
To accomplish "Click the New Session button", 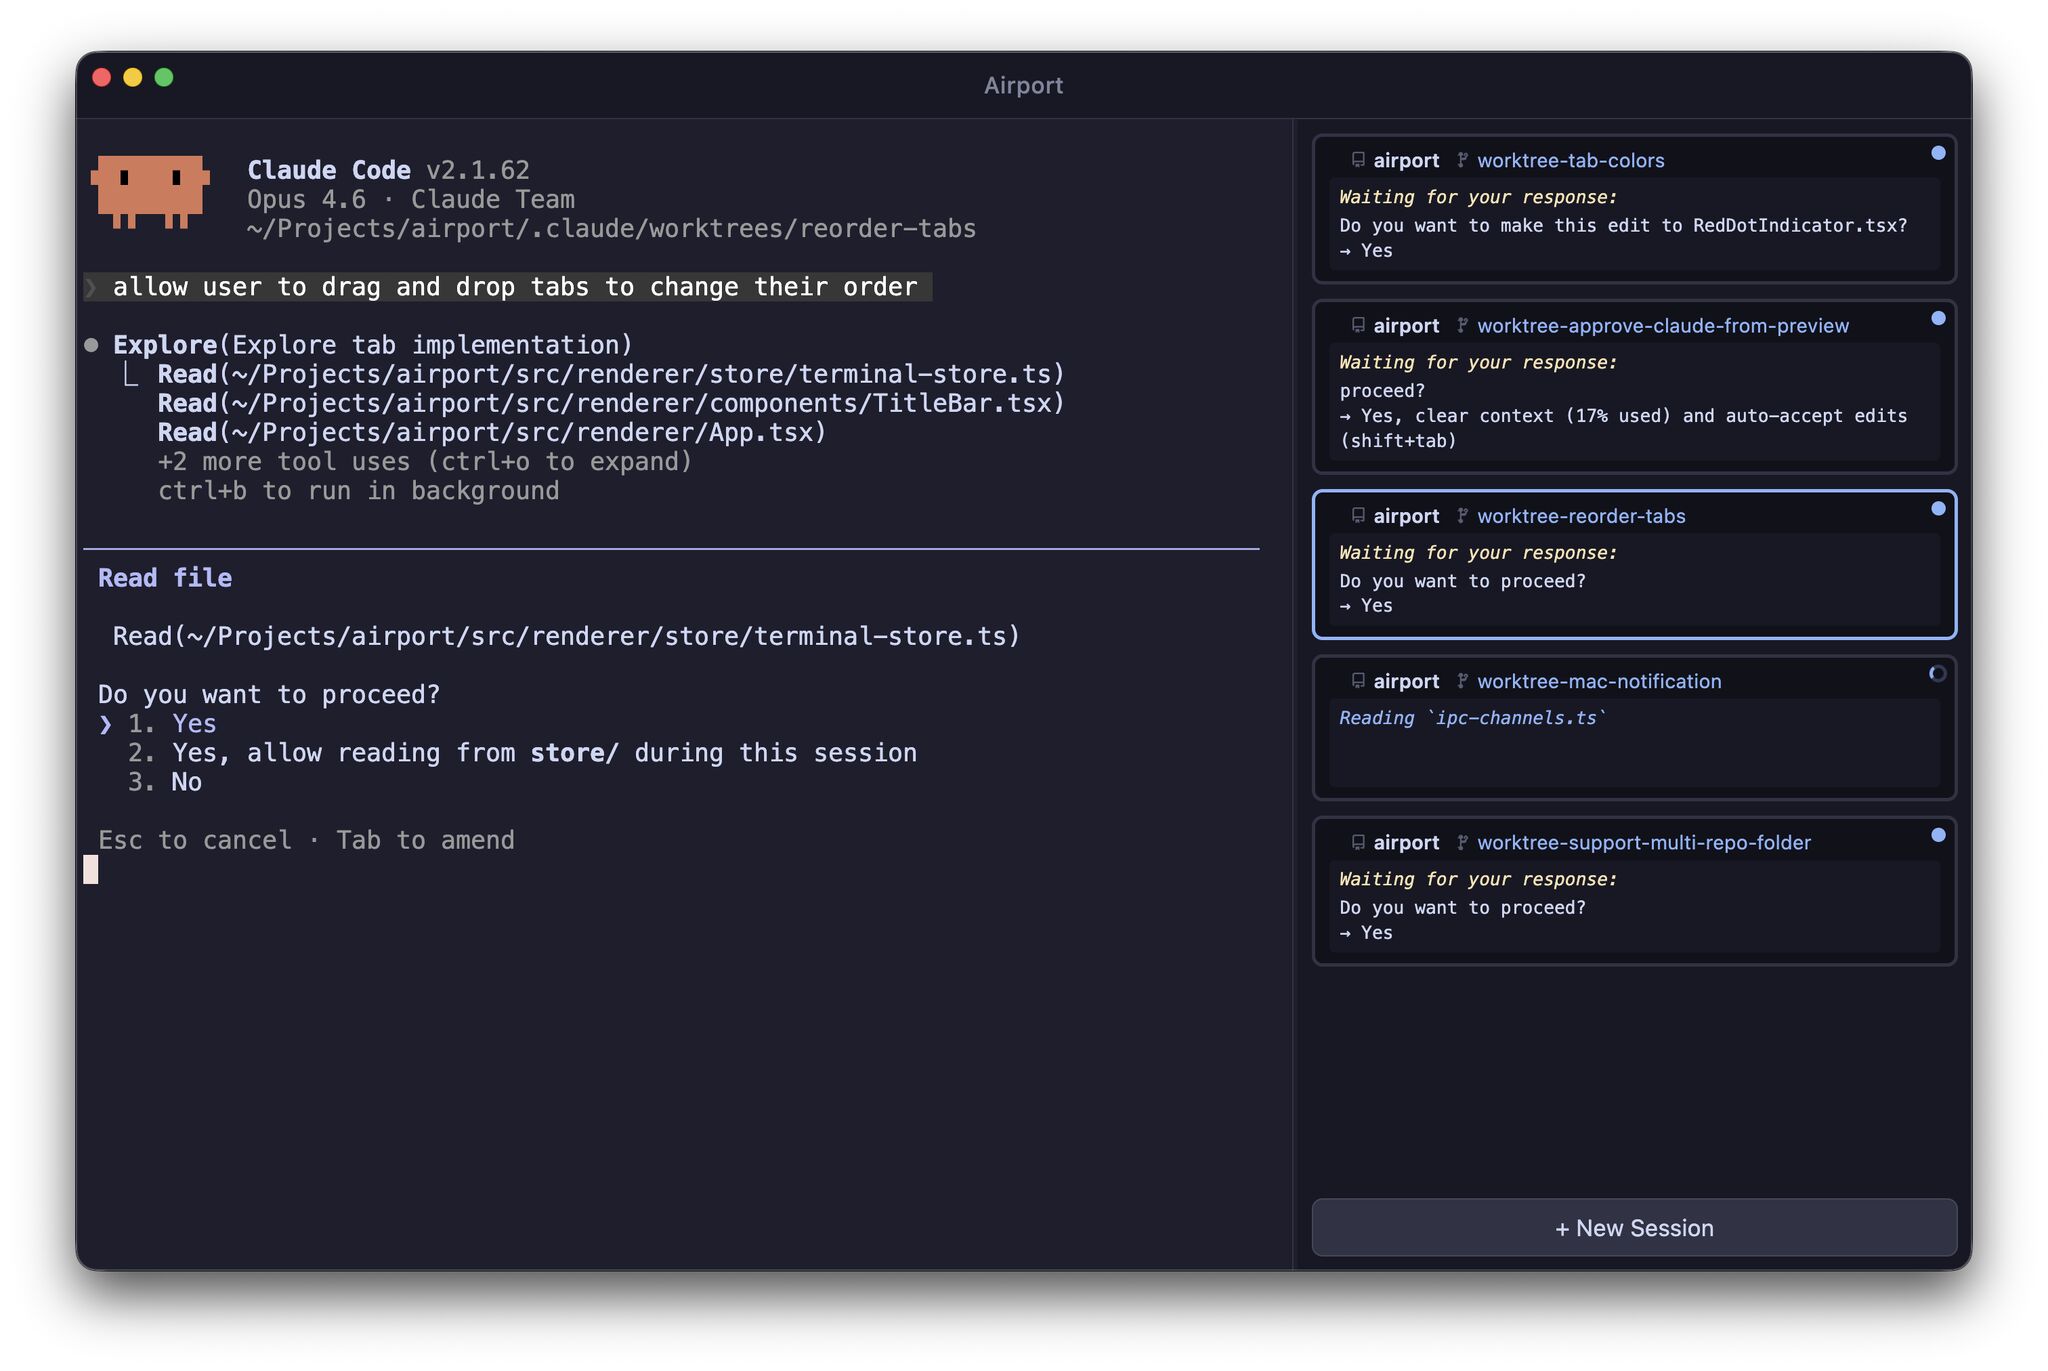I will coord(1633,1228).
